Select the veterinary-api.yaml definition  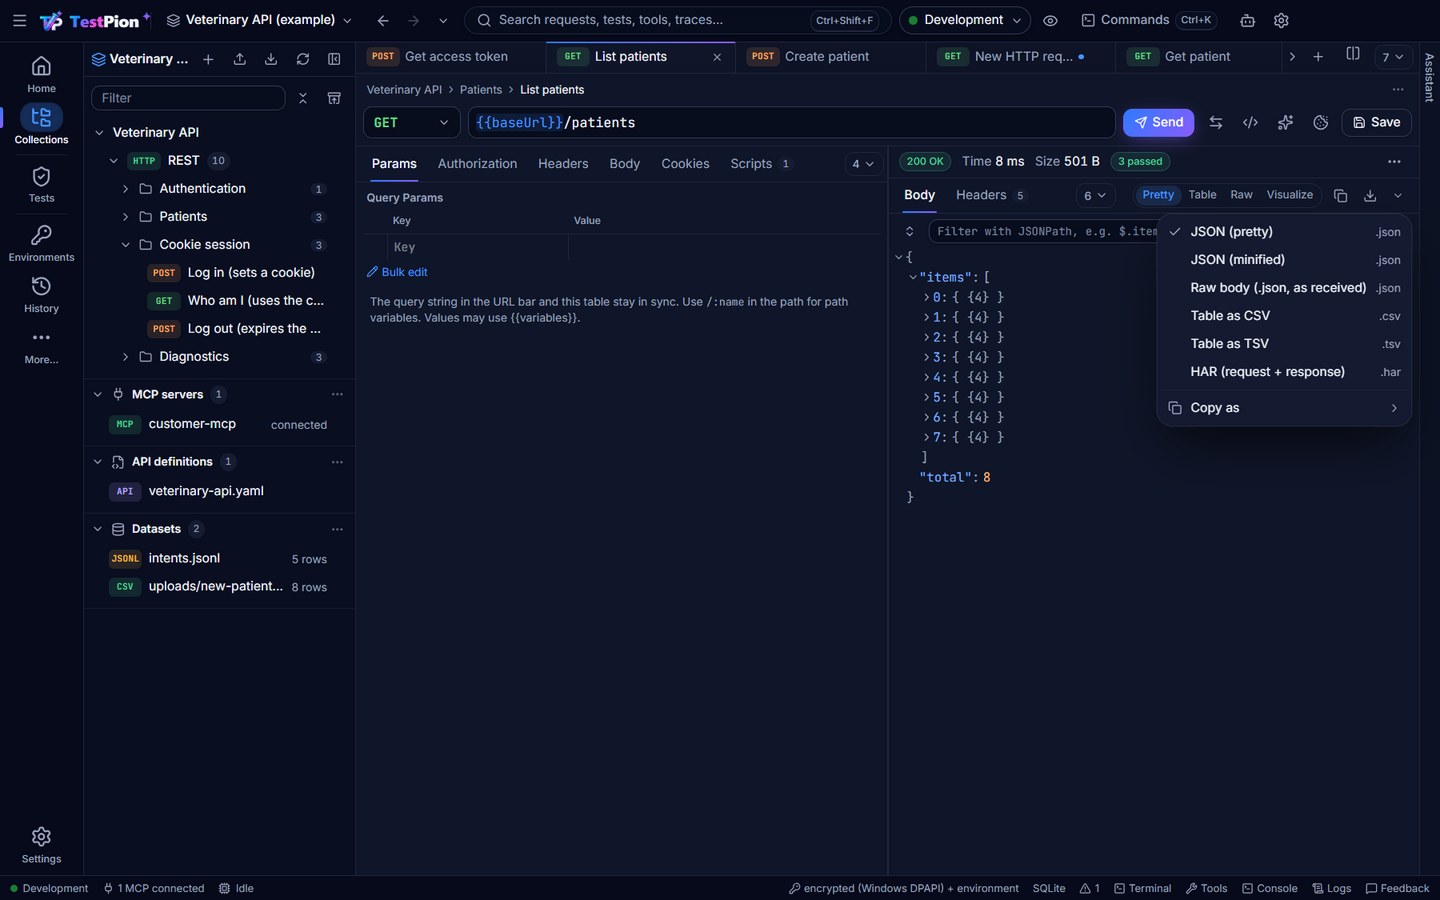(206, 491)
